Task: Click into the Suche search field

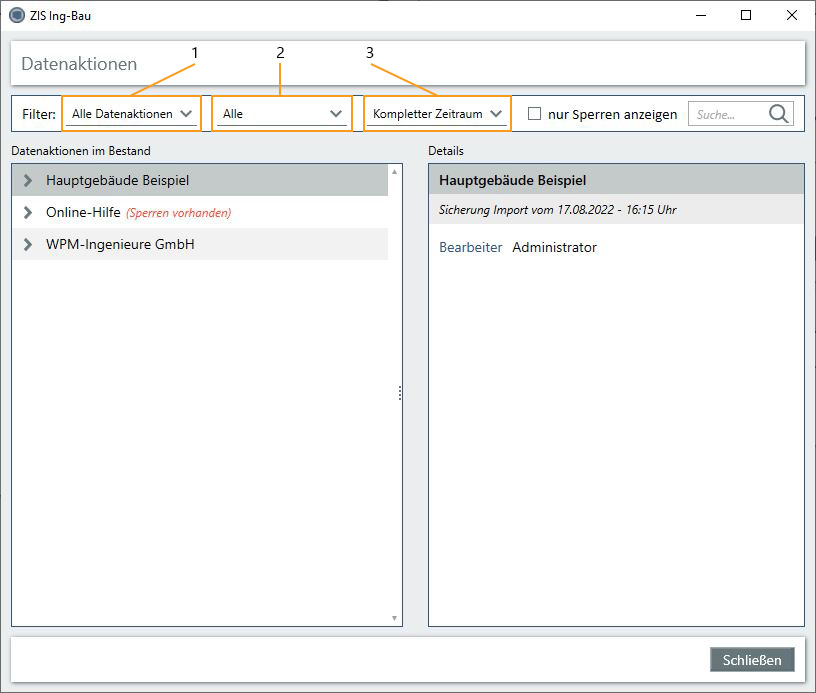Action: pyautogui.click(x=727, y=114)
